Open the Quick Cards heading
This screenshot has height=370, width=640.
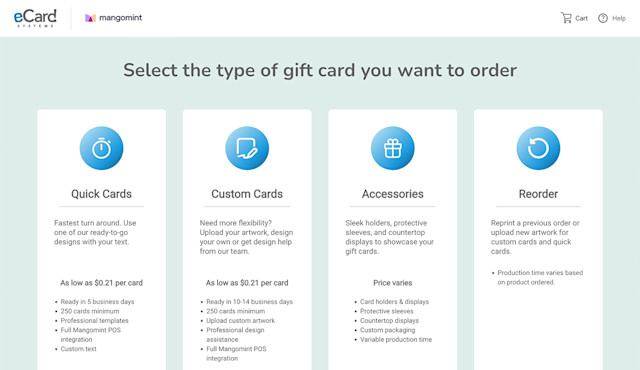click(101, 194)
